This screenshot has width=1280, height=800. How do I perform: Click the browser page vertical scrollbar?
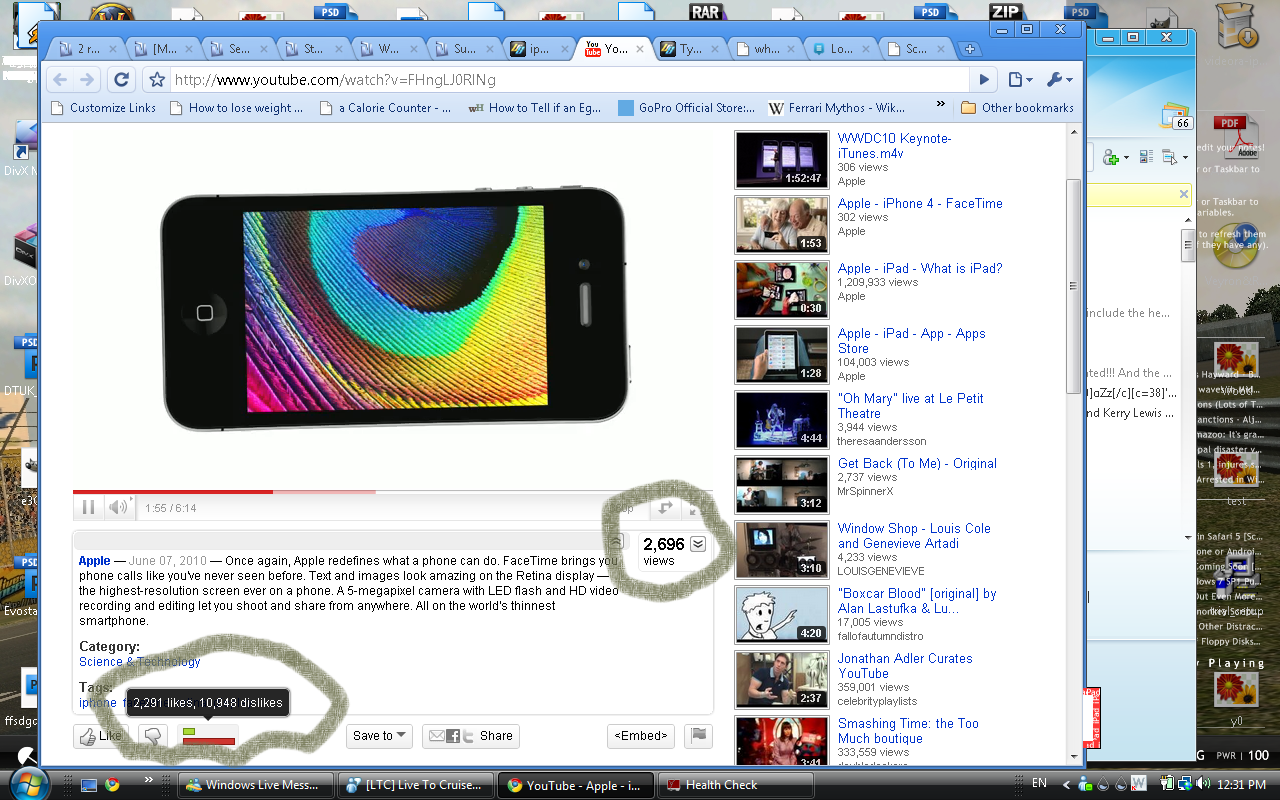[x=1073, y=285]
